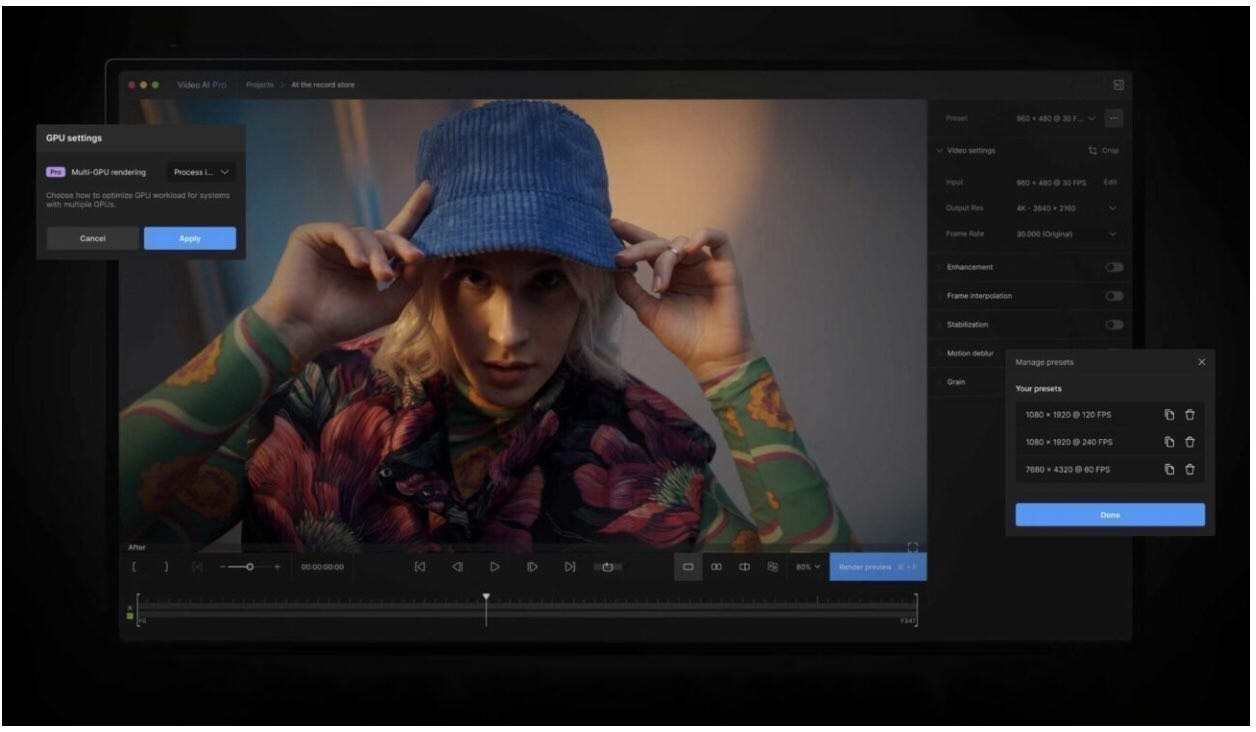
Task: Open the Preset dropdown
Action: tap(1056, 119)
